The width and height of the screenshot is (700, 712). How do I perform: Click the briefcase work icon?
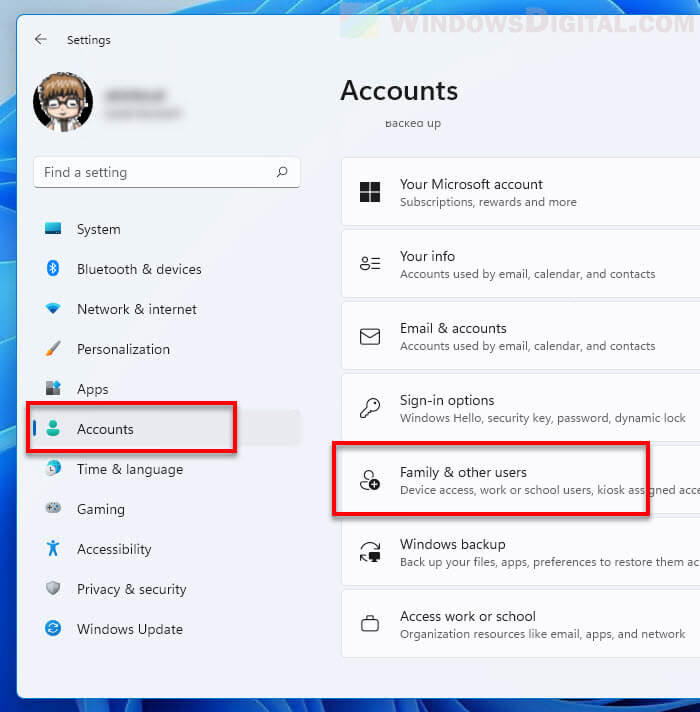(370, 623)
